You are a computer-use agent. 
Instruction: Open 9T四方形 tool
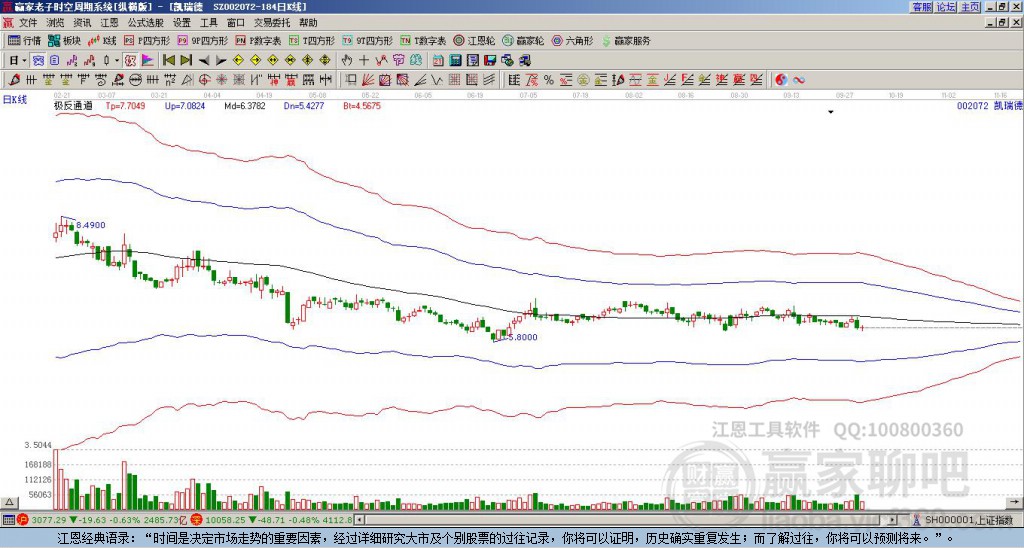tap(368, 40)
